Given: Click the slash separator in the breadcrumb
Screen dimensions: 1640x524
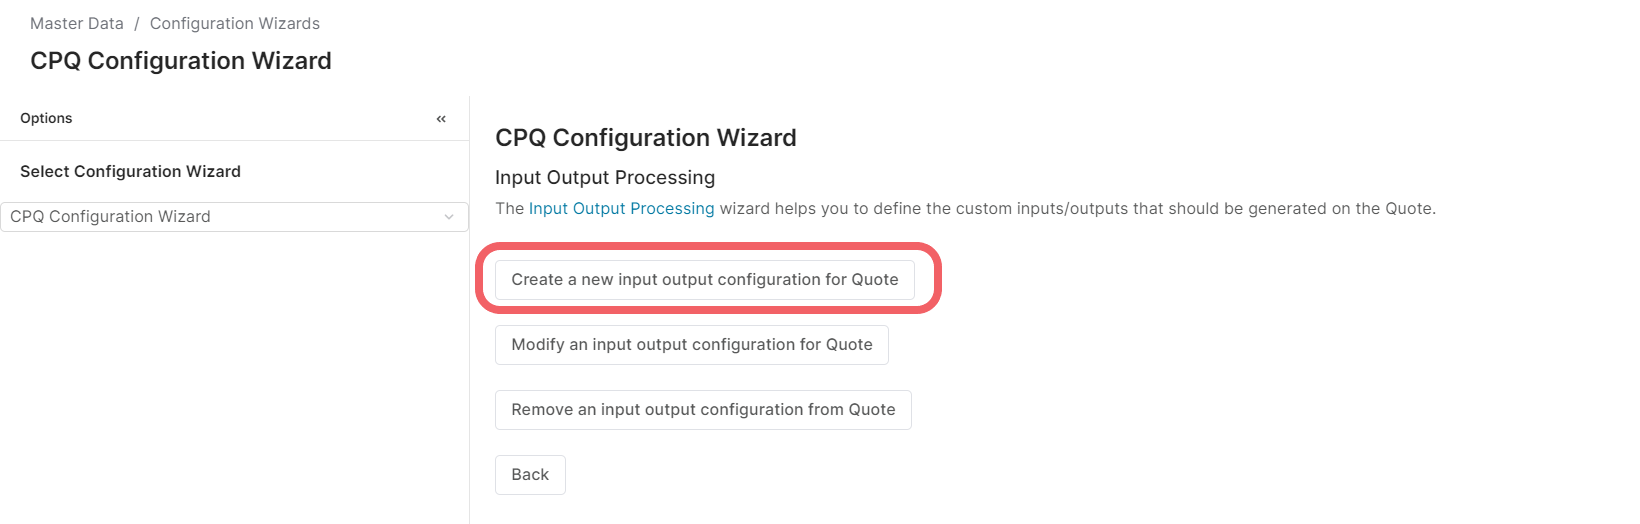Looking at the screenshot, I should point(137,23).
